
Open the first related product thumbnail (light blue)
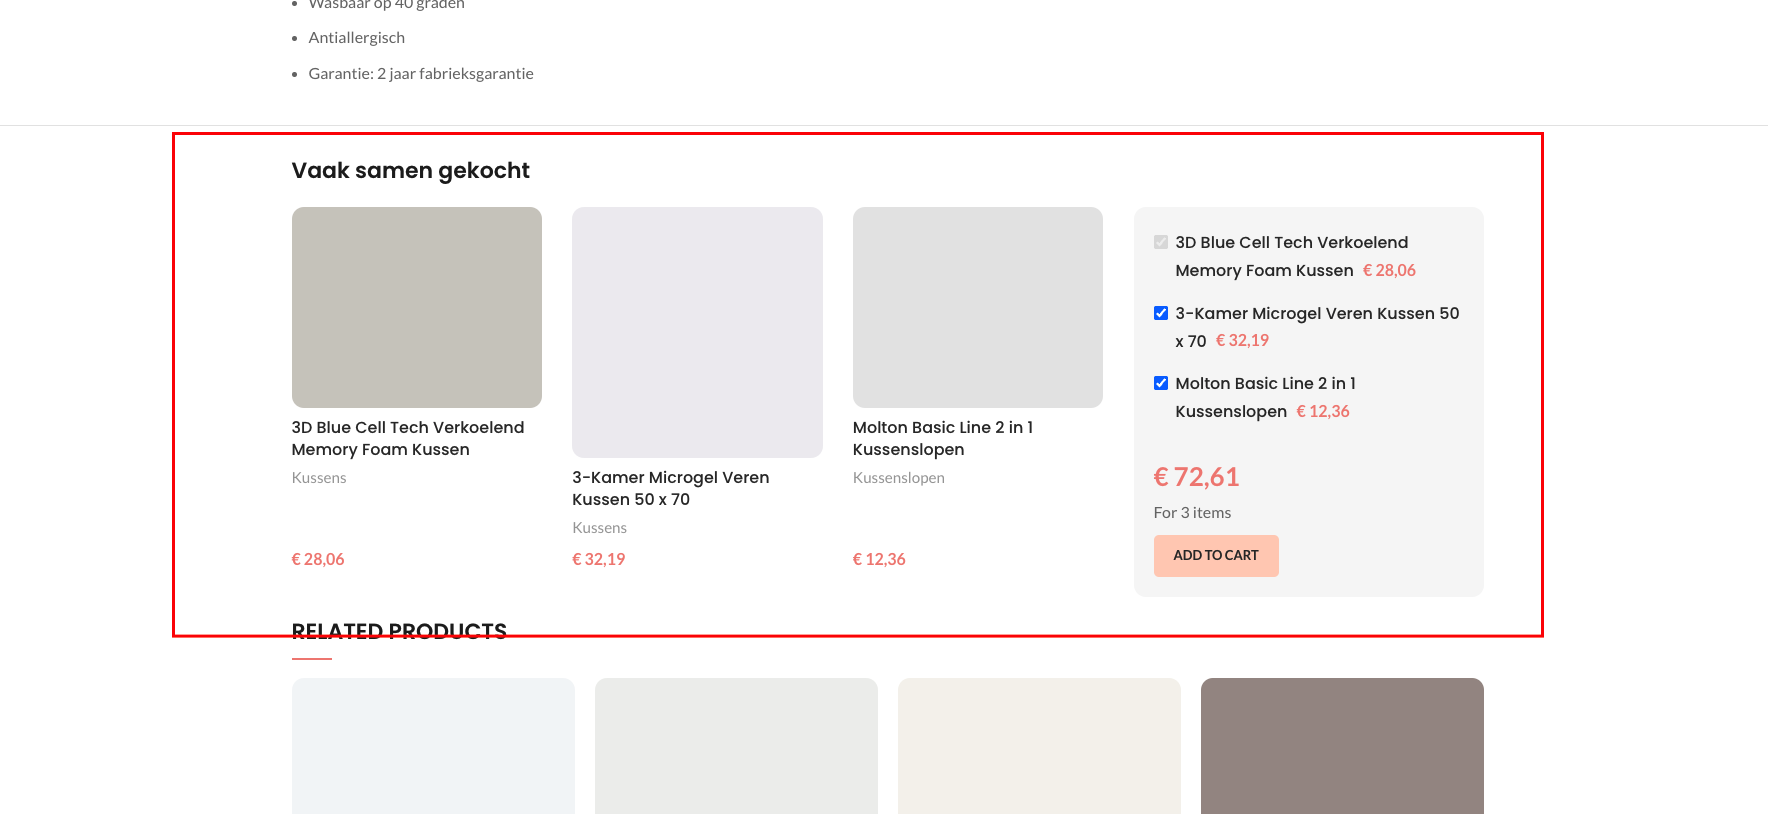tap(433, 746)
